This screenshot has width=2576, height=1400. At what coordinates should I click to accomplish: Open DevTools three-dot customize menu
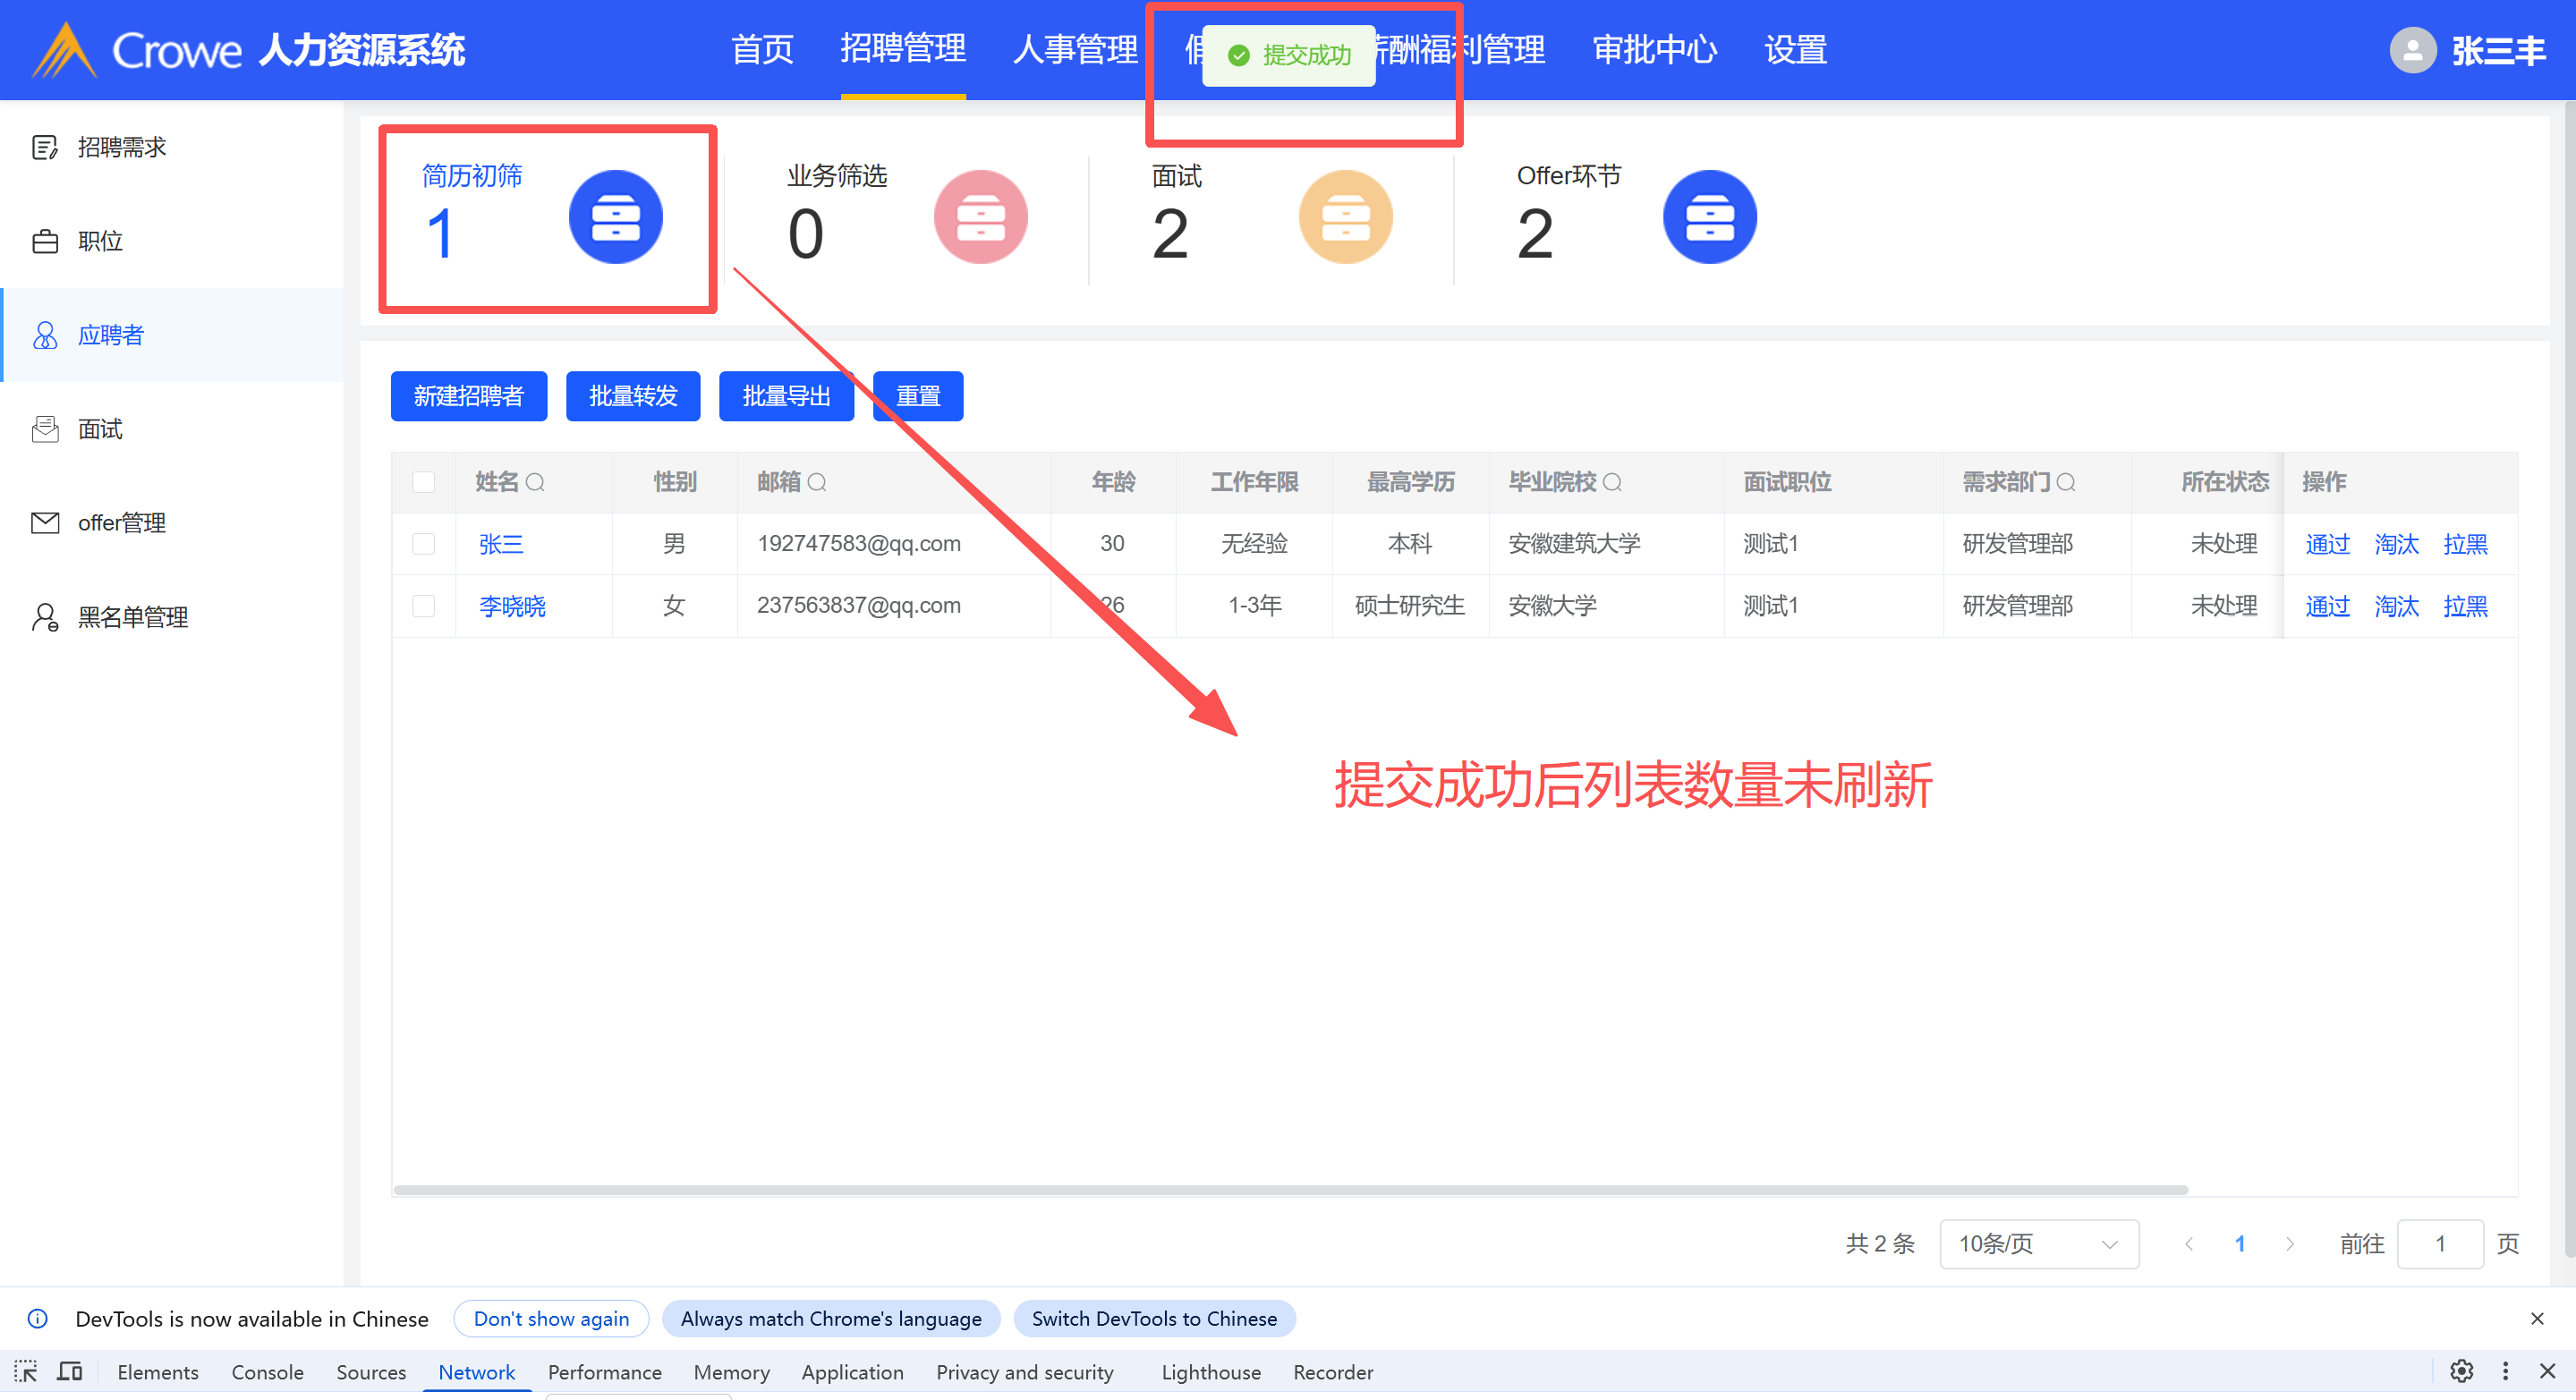click(x=2505, y=1371)
